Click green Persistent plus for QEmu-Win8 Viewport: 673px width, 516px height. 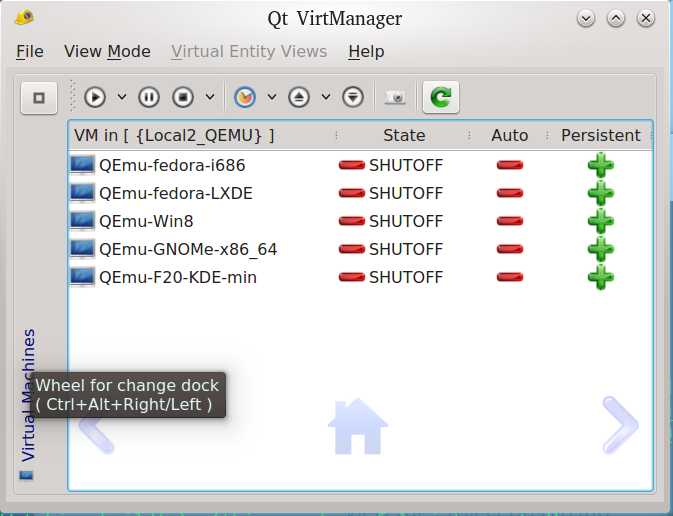(601, 221)
